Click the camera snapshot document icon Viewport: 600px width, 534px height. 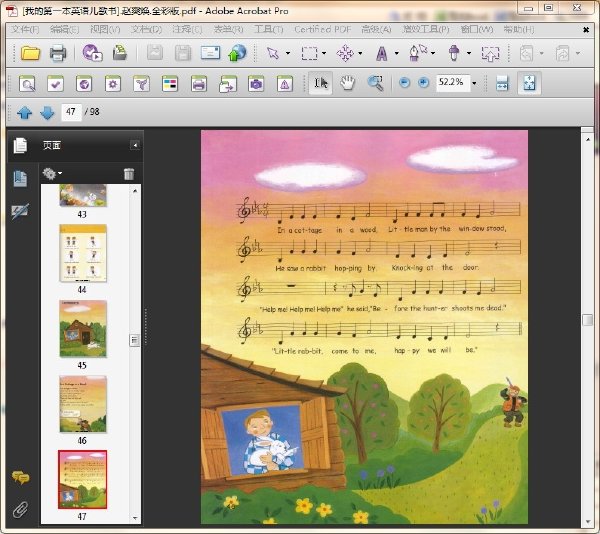point(256,83)
